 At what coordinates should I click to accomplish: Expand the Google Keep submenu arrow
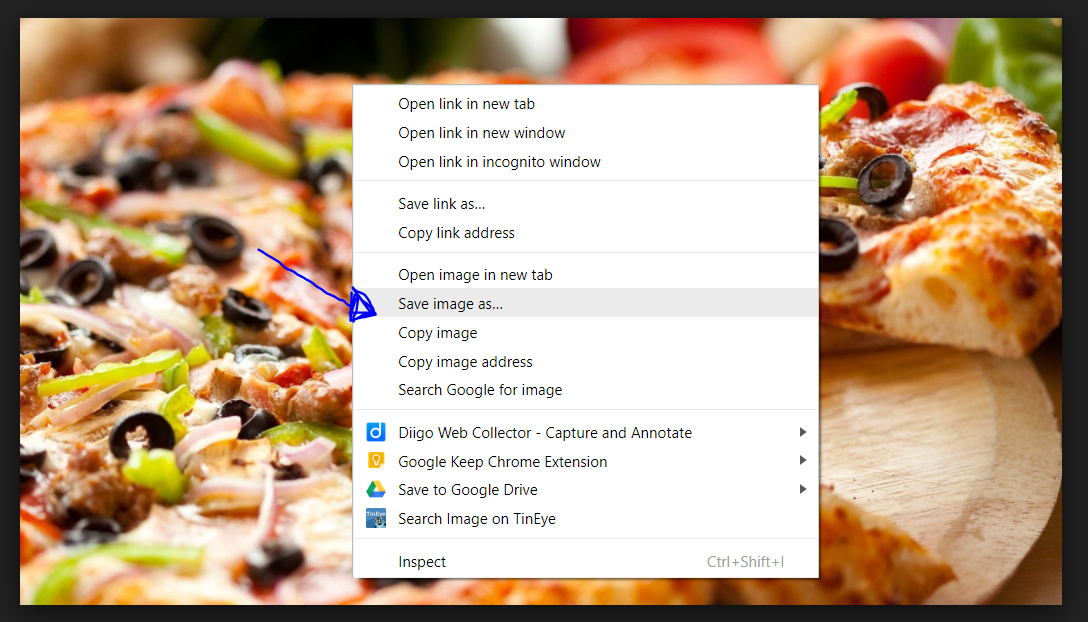(803, 460)
